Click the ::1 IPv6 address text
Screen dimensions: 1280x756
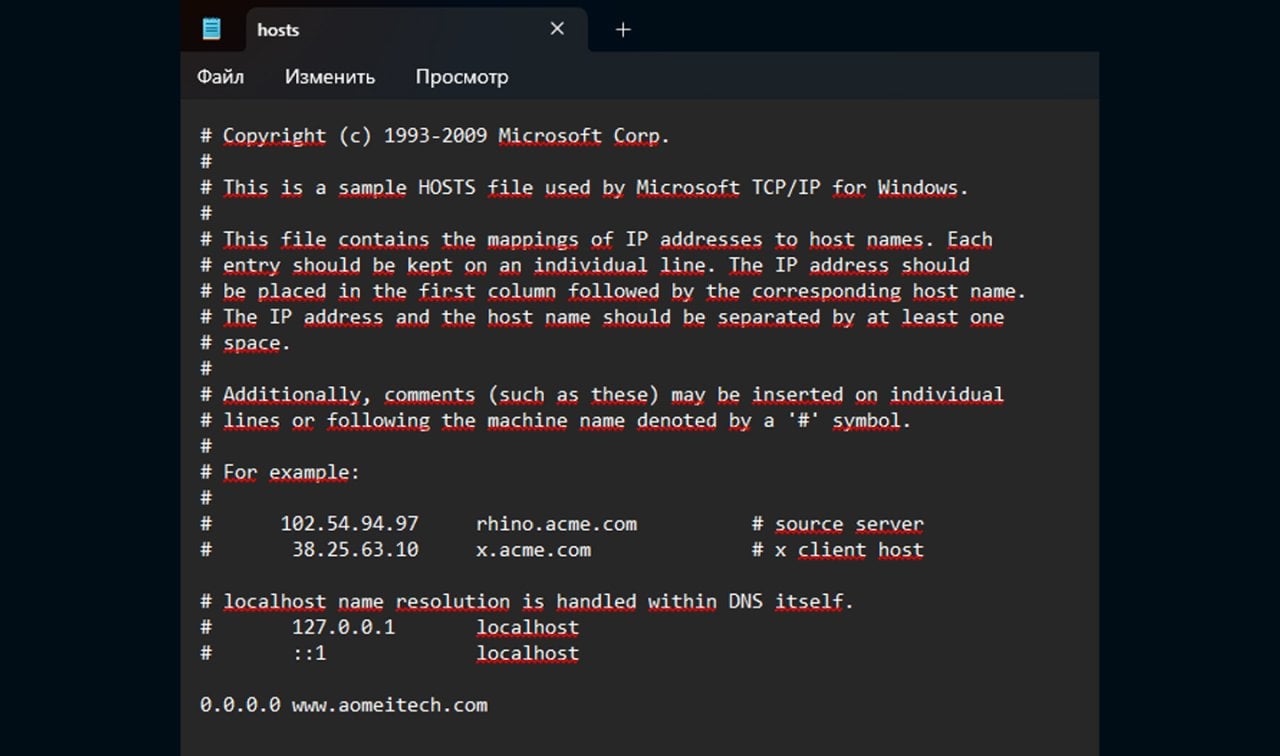tap(309, 654)
